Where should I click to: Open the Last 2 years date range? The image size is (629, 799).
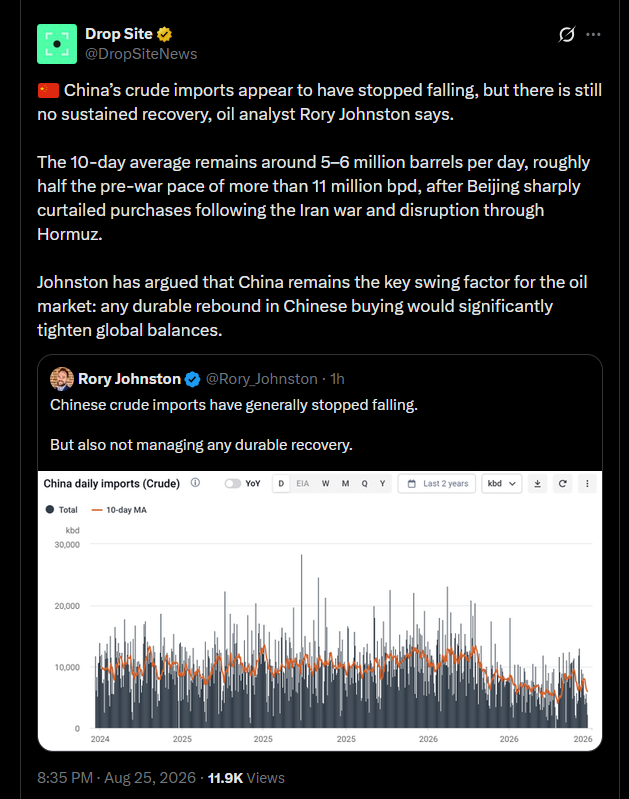click(437, 484)
